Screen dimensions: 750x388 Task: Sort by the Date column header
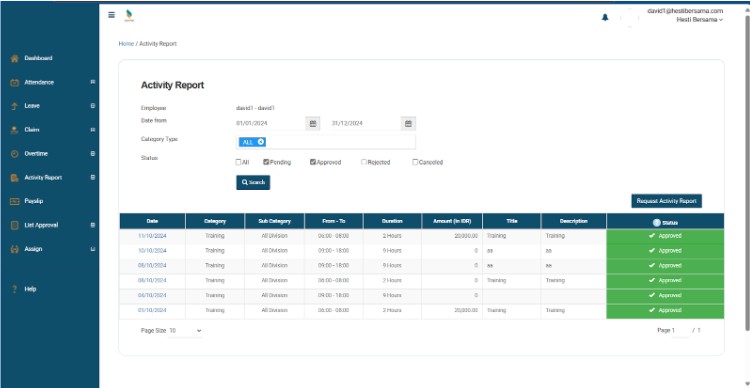pyautogui.click(x=152, y=222)
